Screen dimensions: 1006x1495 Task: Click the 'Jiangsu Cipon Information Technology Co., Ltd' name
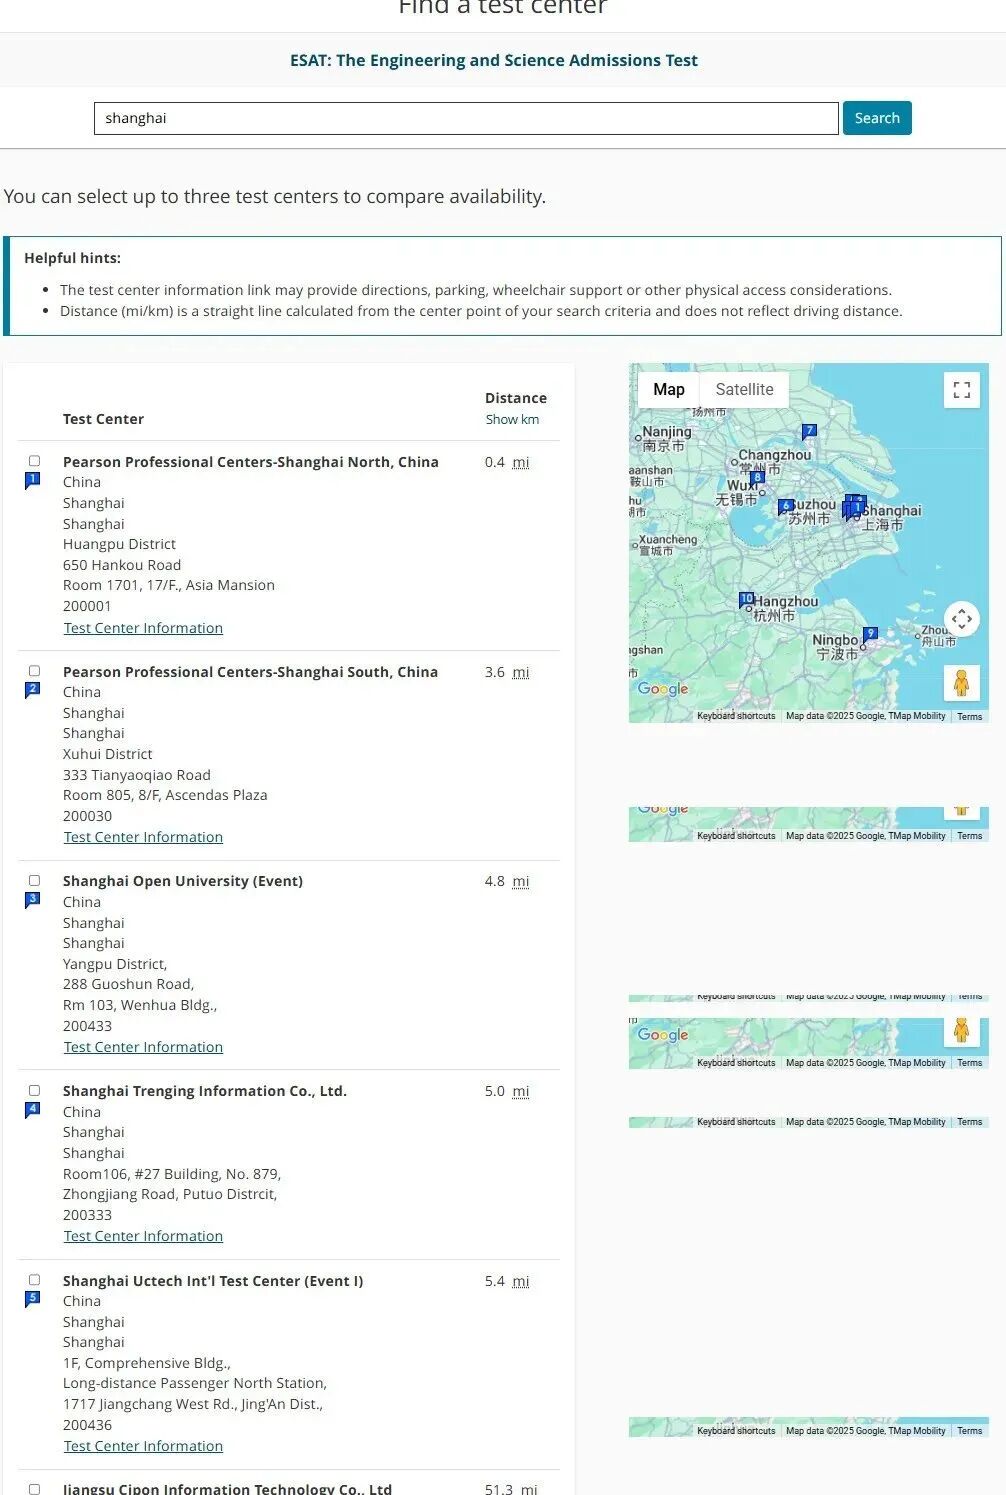(x=227, y=1489)
